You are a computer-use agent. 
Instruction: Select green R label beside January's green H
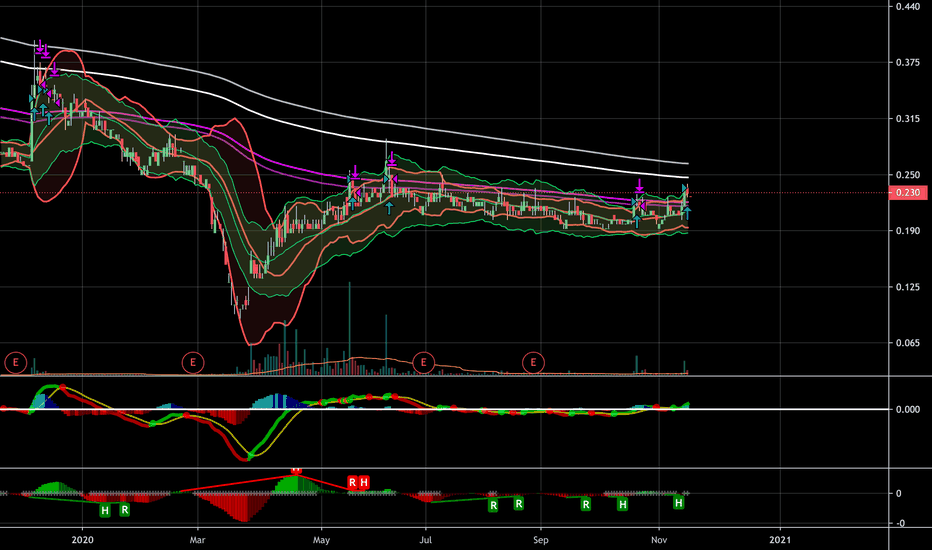[124, 510]
